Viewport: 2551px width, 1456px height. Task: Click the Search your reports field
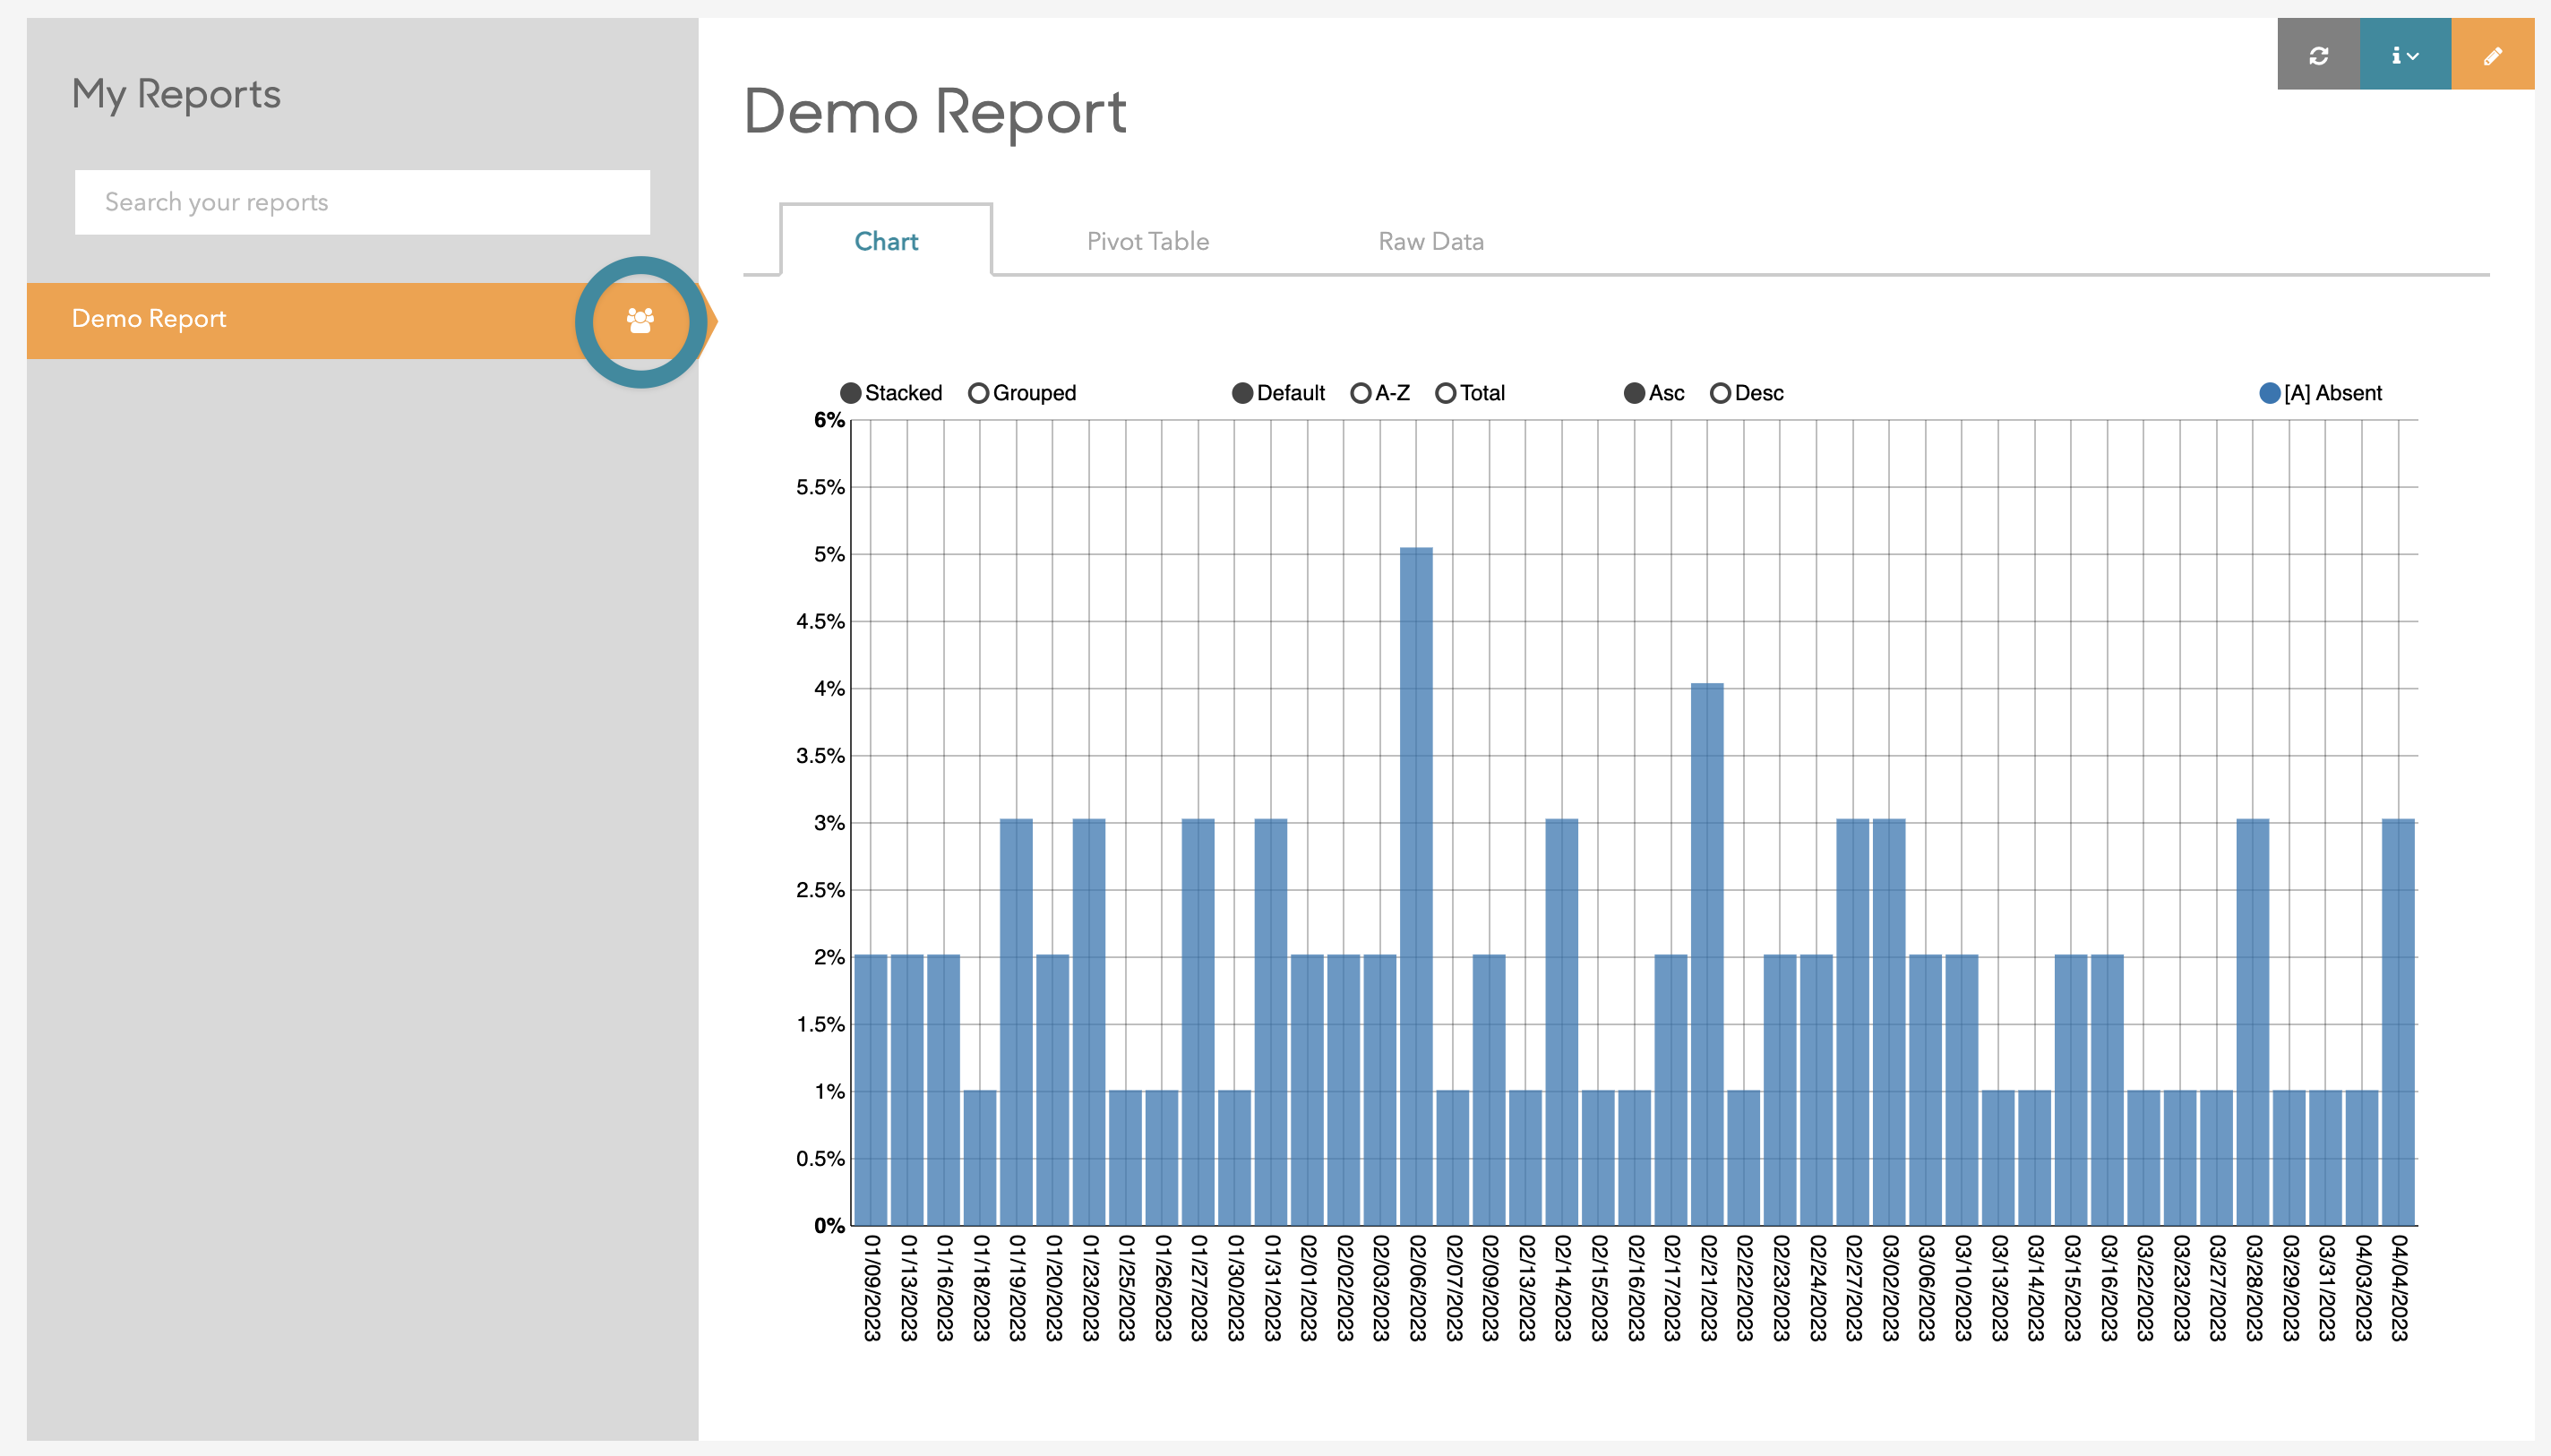point(362,202)
